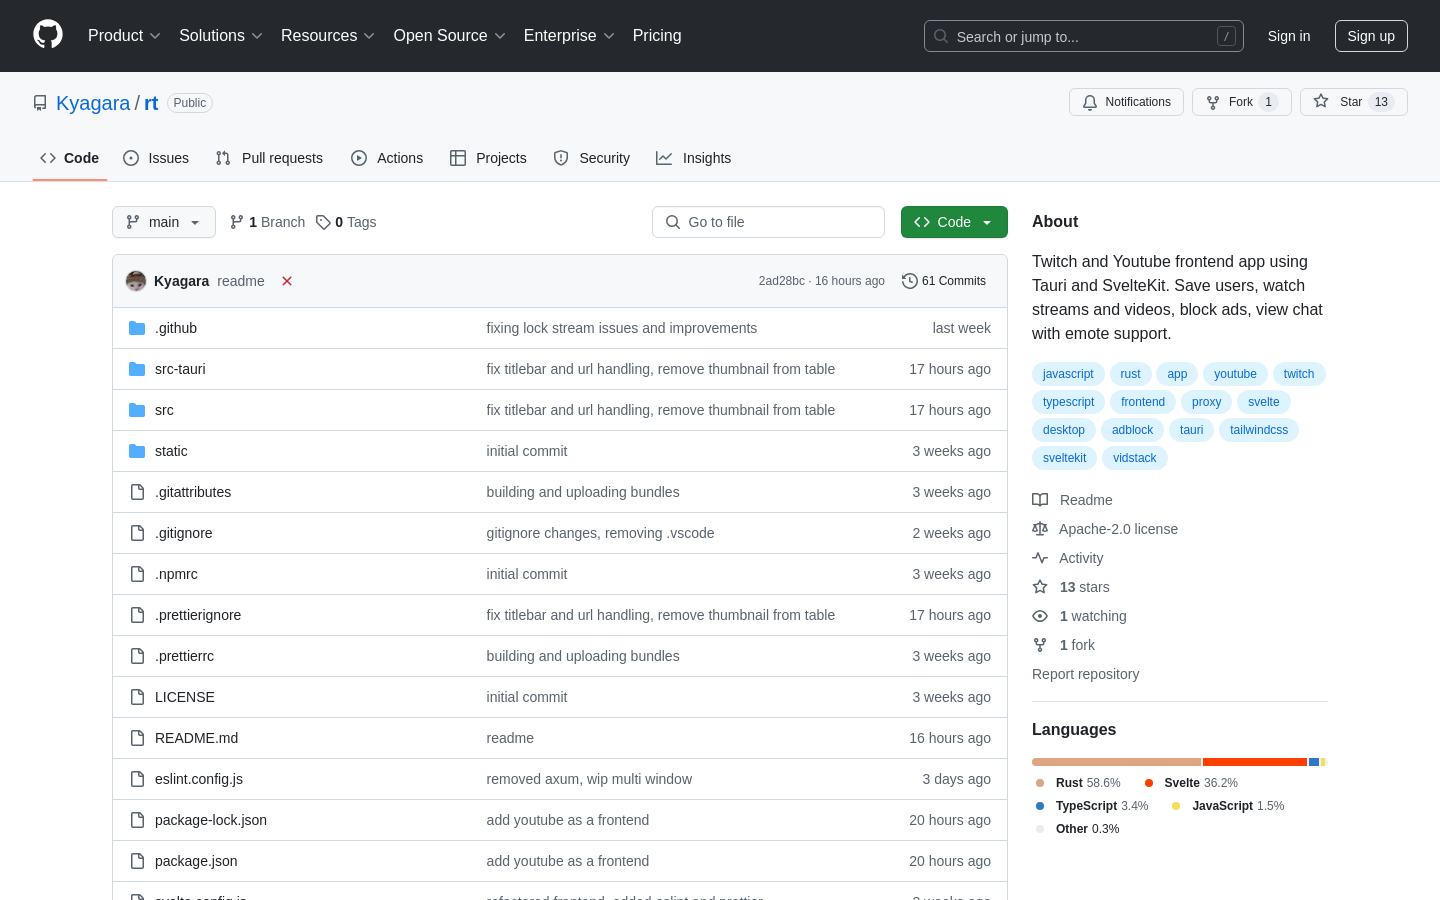Click the branch icon beside 1 Branch

[x=237, y=222]
